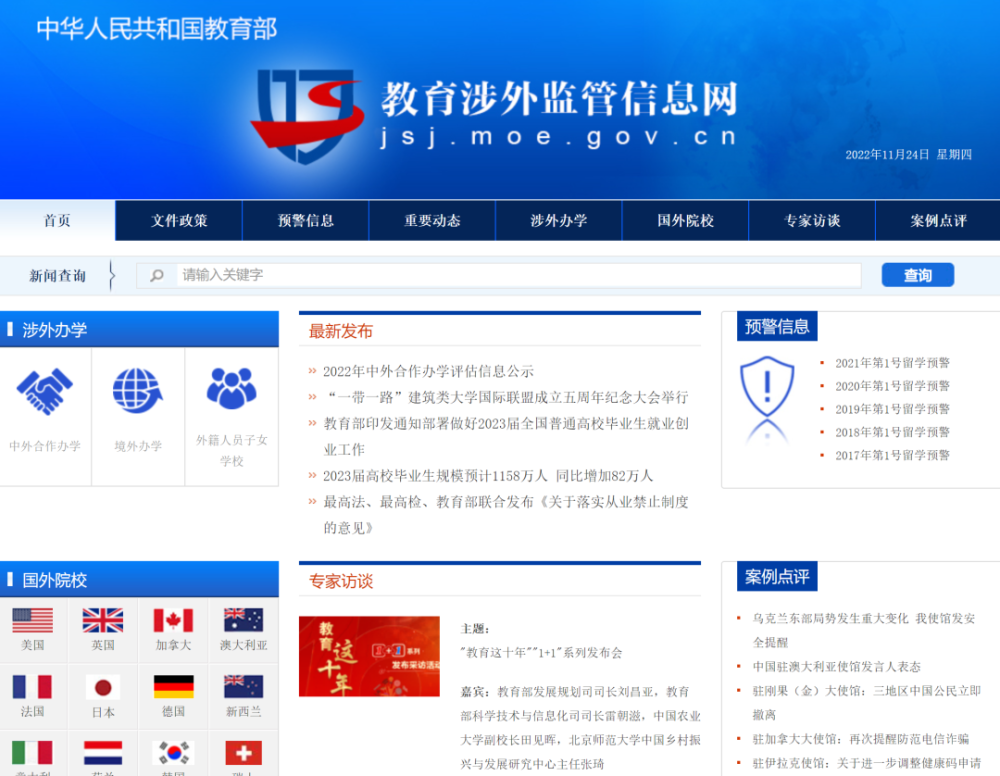
Task: Select the Switzerland flag icon
Action: pos(244,753)
